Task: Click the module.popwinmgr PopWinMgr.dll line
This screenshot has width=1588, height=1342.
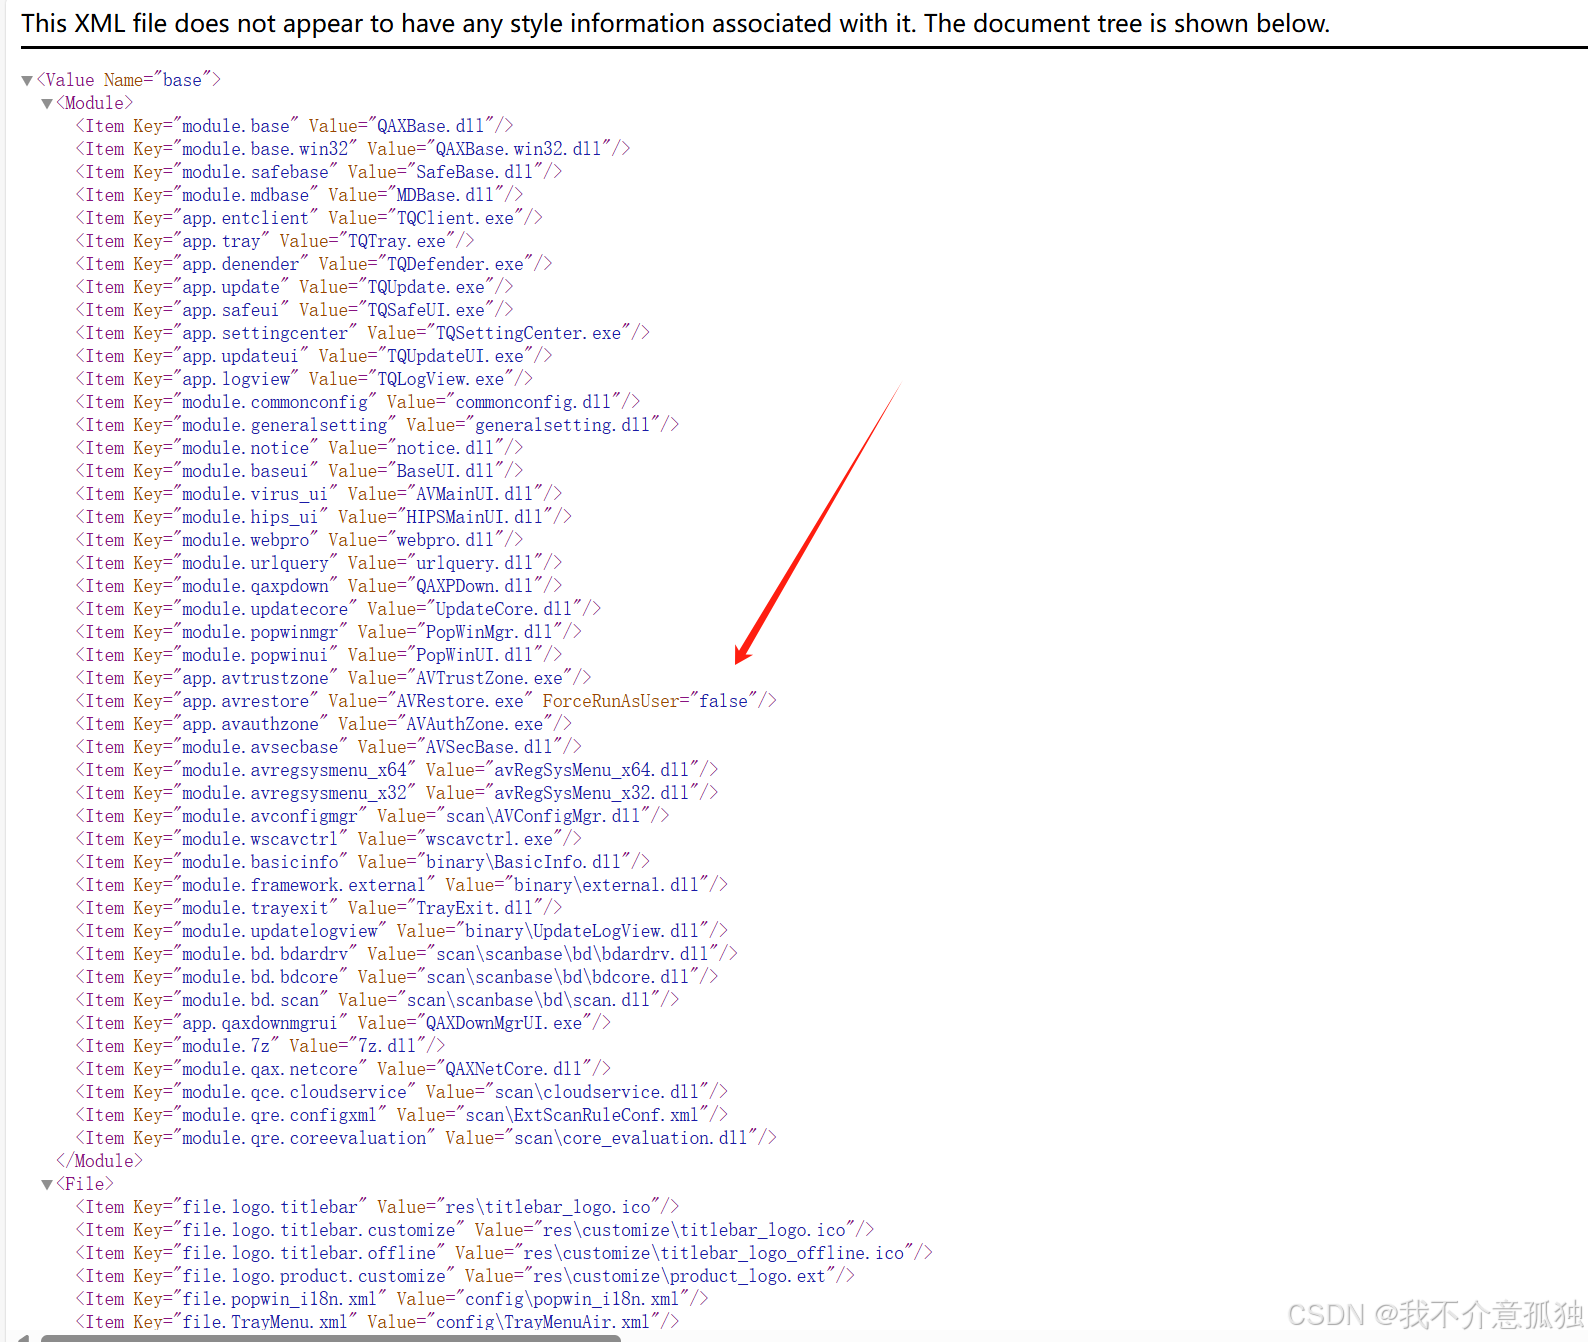Action: click(329, 632)
